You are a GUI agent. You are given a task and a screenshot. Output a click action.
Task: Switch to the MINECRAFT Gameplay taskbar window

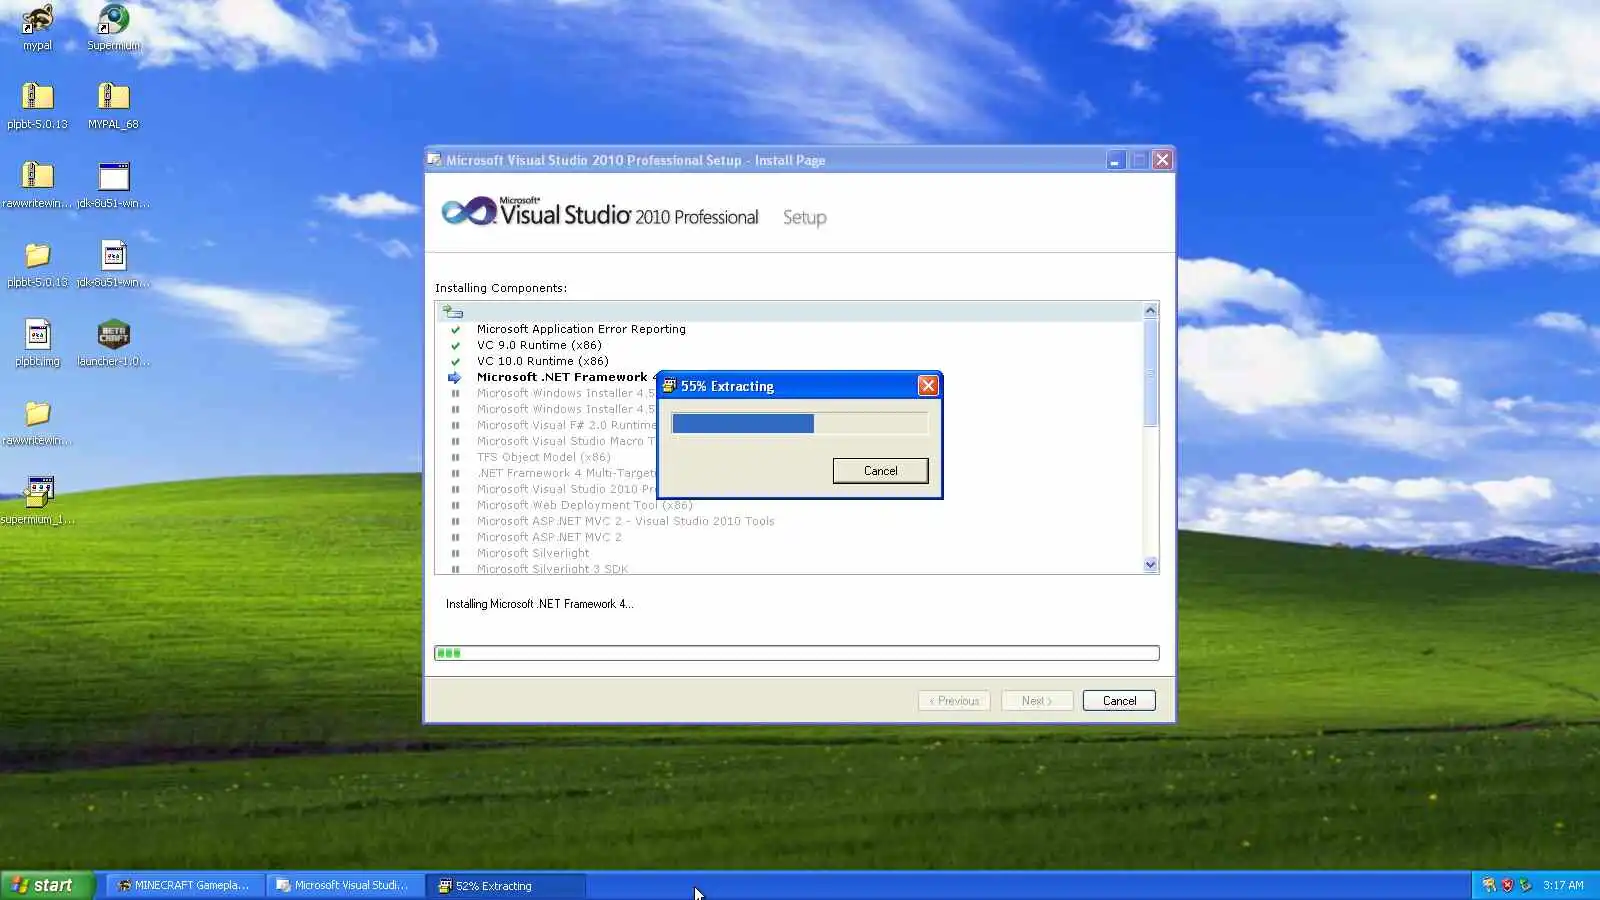(185, 885)
